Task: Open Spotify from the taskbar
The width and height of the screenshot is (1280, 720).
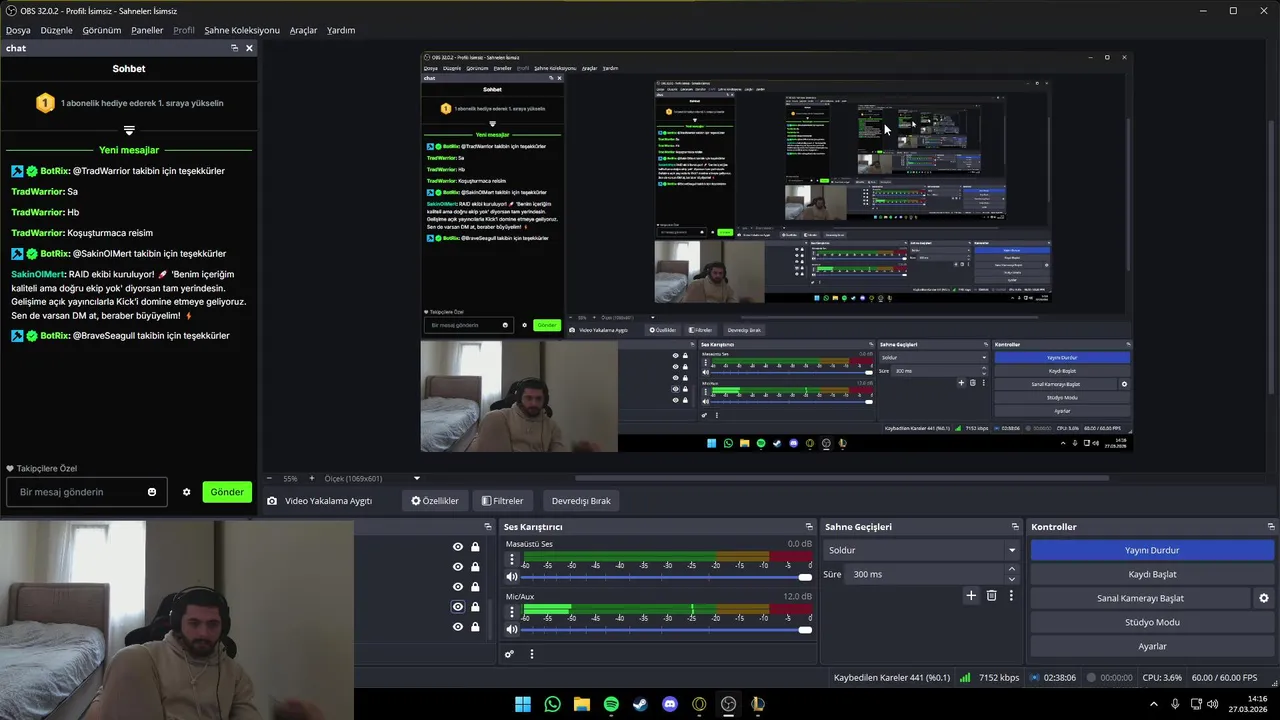Action: (x=611, y=704)
